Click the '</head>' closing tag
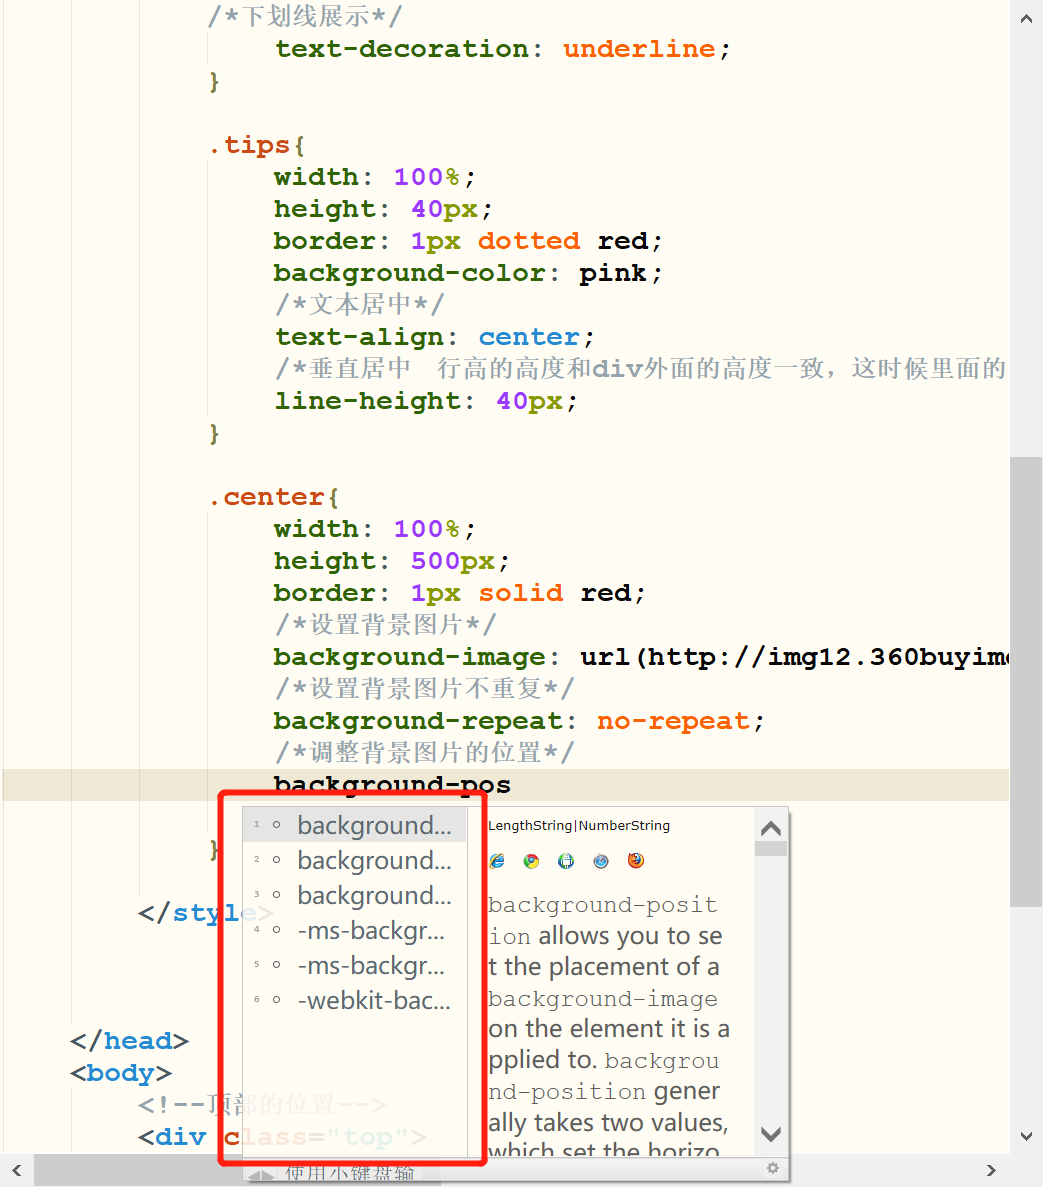This screenshot has height=1187, width=1043. [129, 1041]
